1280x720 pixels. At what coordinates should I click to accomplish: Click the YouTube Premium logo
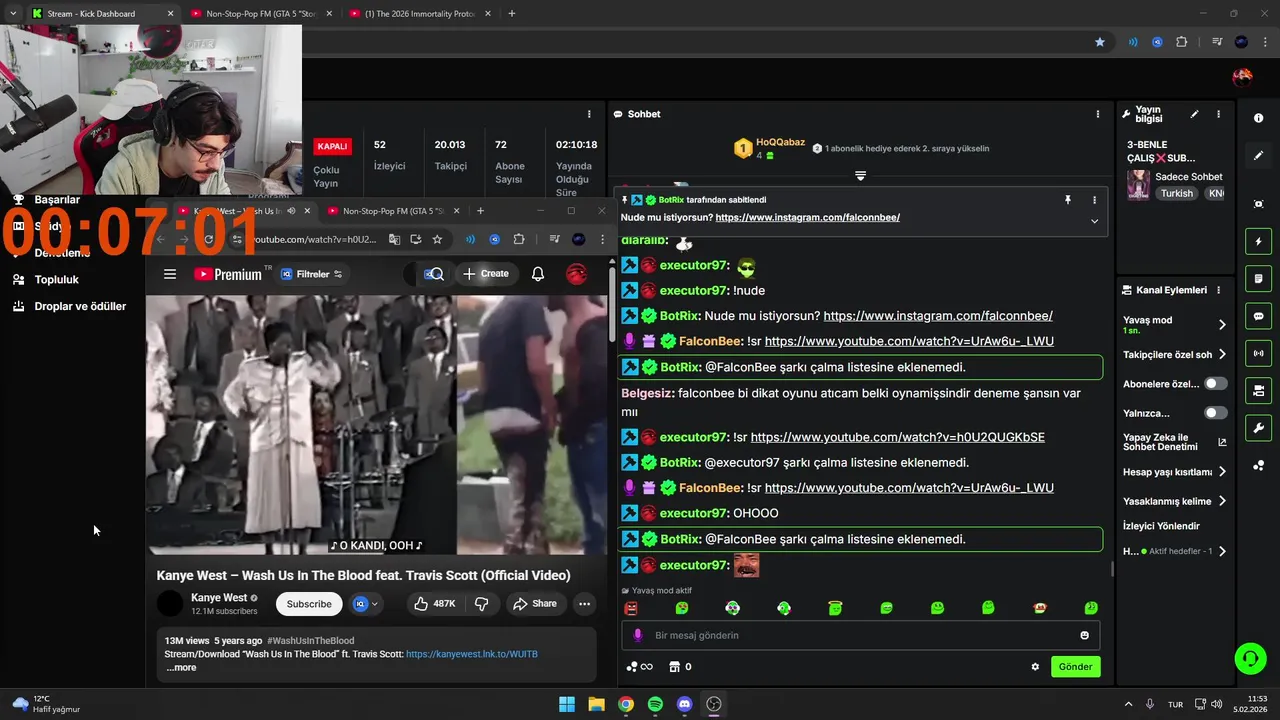click(227, 274)
